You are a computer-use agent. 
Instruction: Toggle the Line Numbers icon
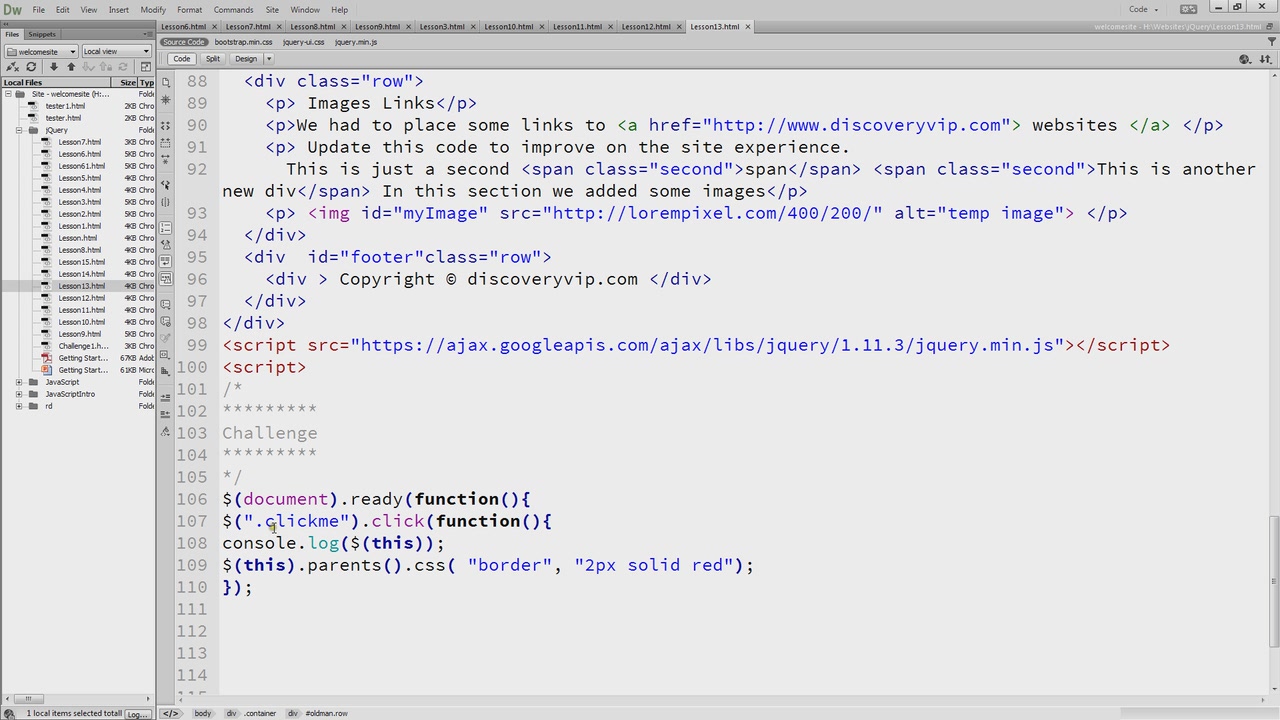click(166, 228)
